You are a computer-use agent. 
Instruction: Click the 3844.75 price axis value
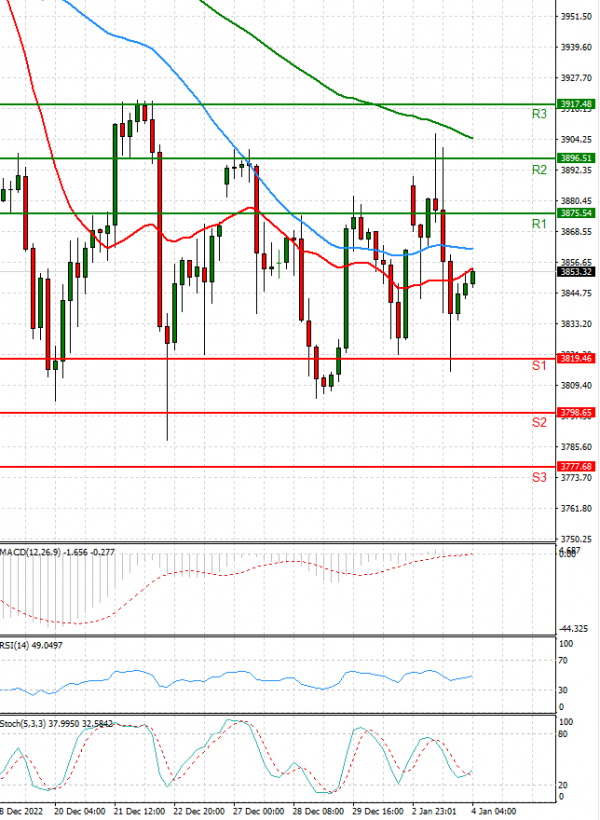[576, 293]
